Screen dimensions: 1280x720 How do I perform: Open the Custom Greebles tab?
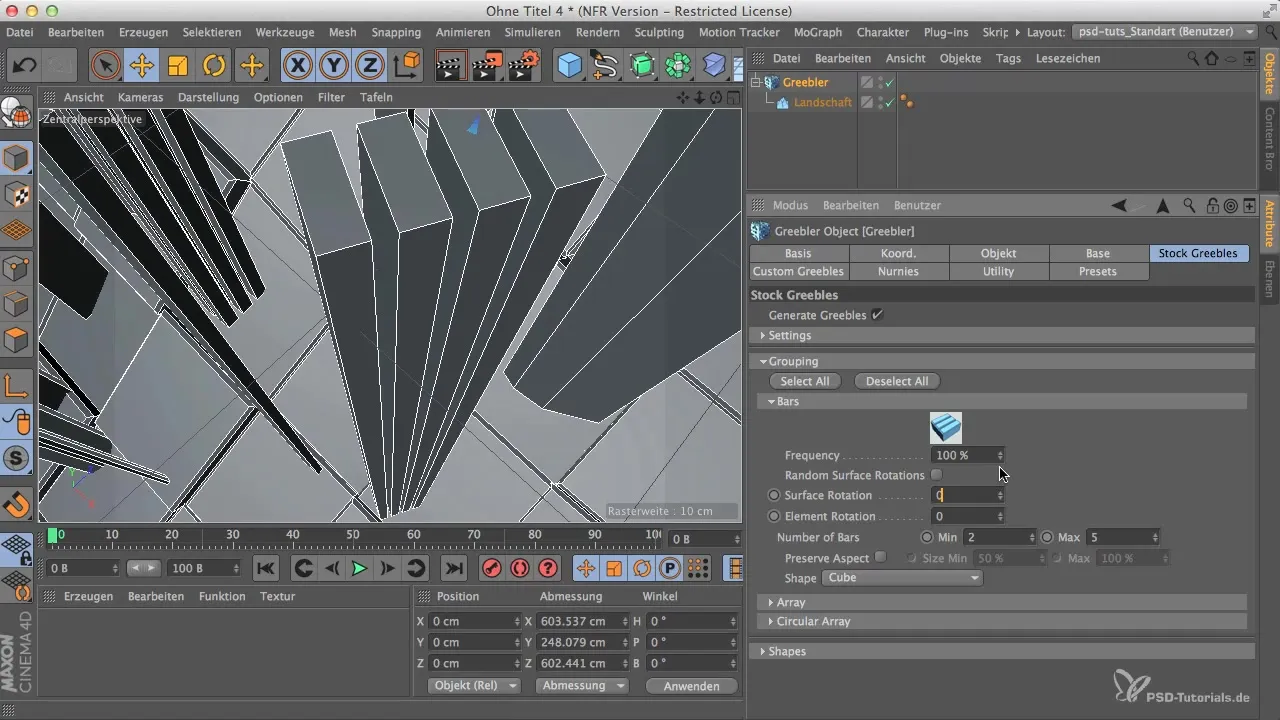click(x=799, y=272)
